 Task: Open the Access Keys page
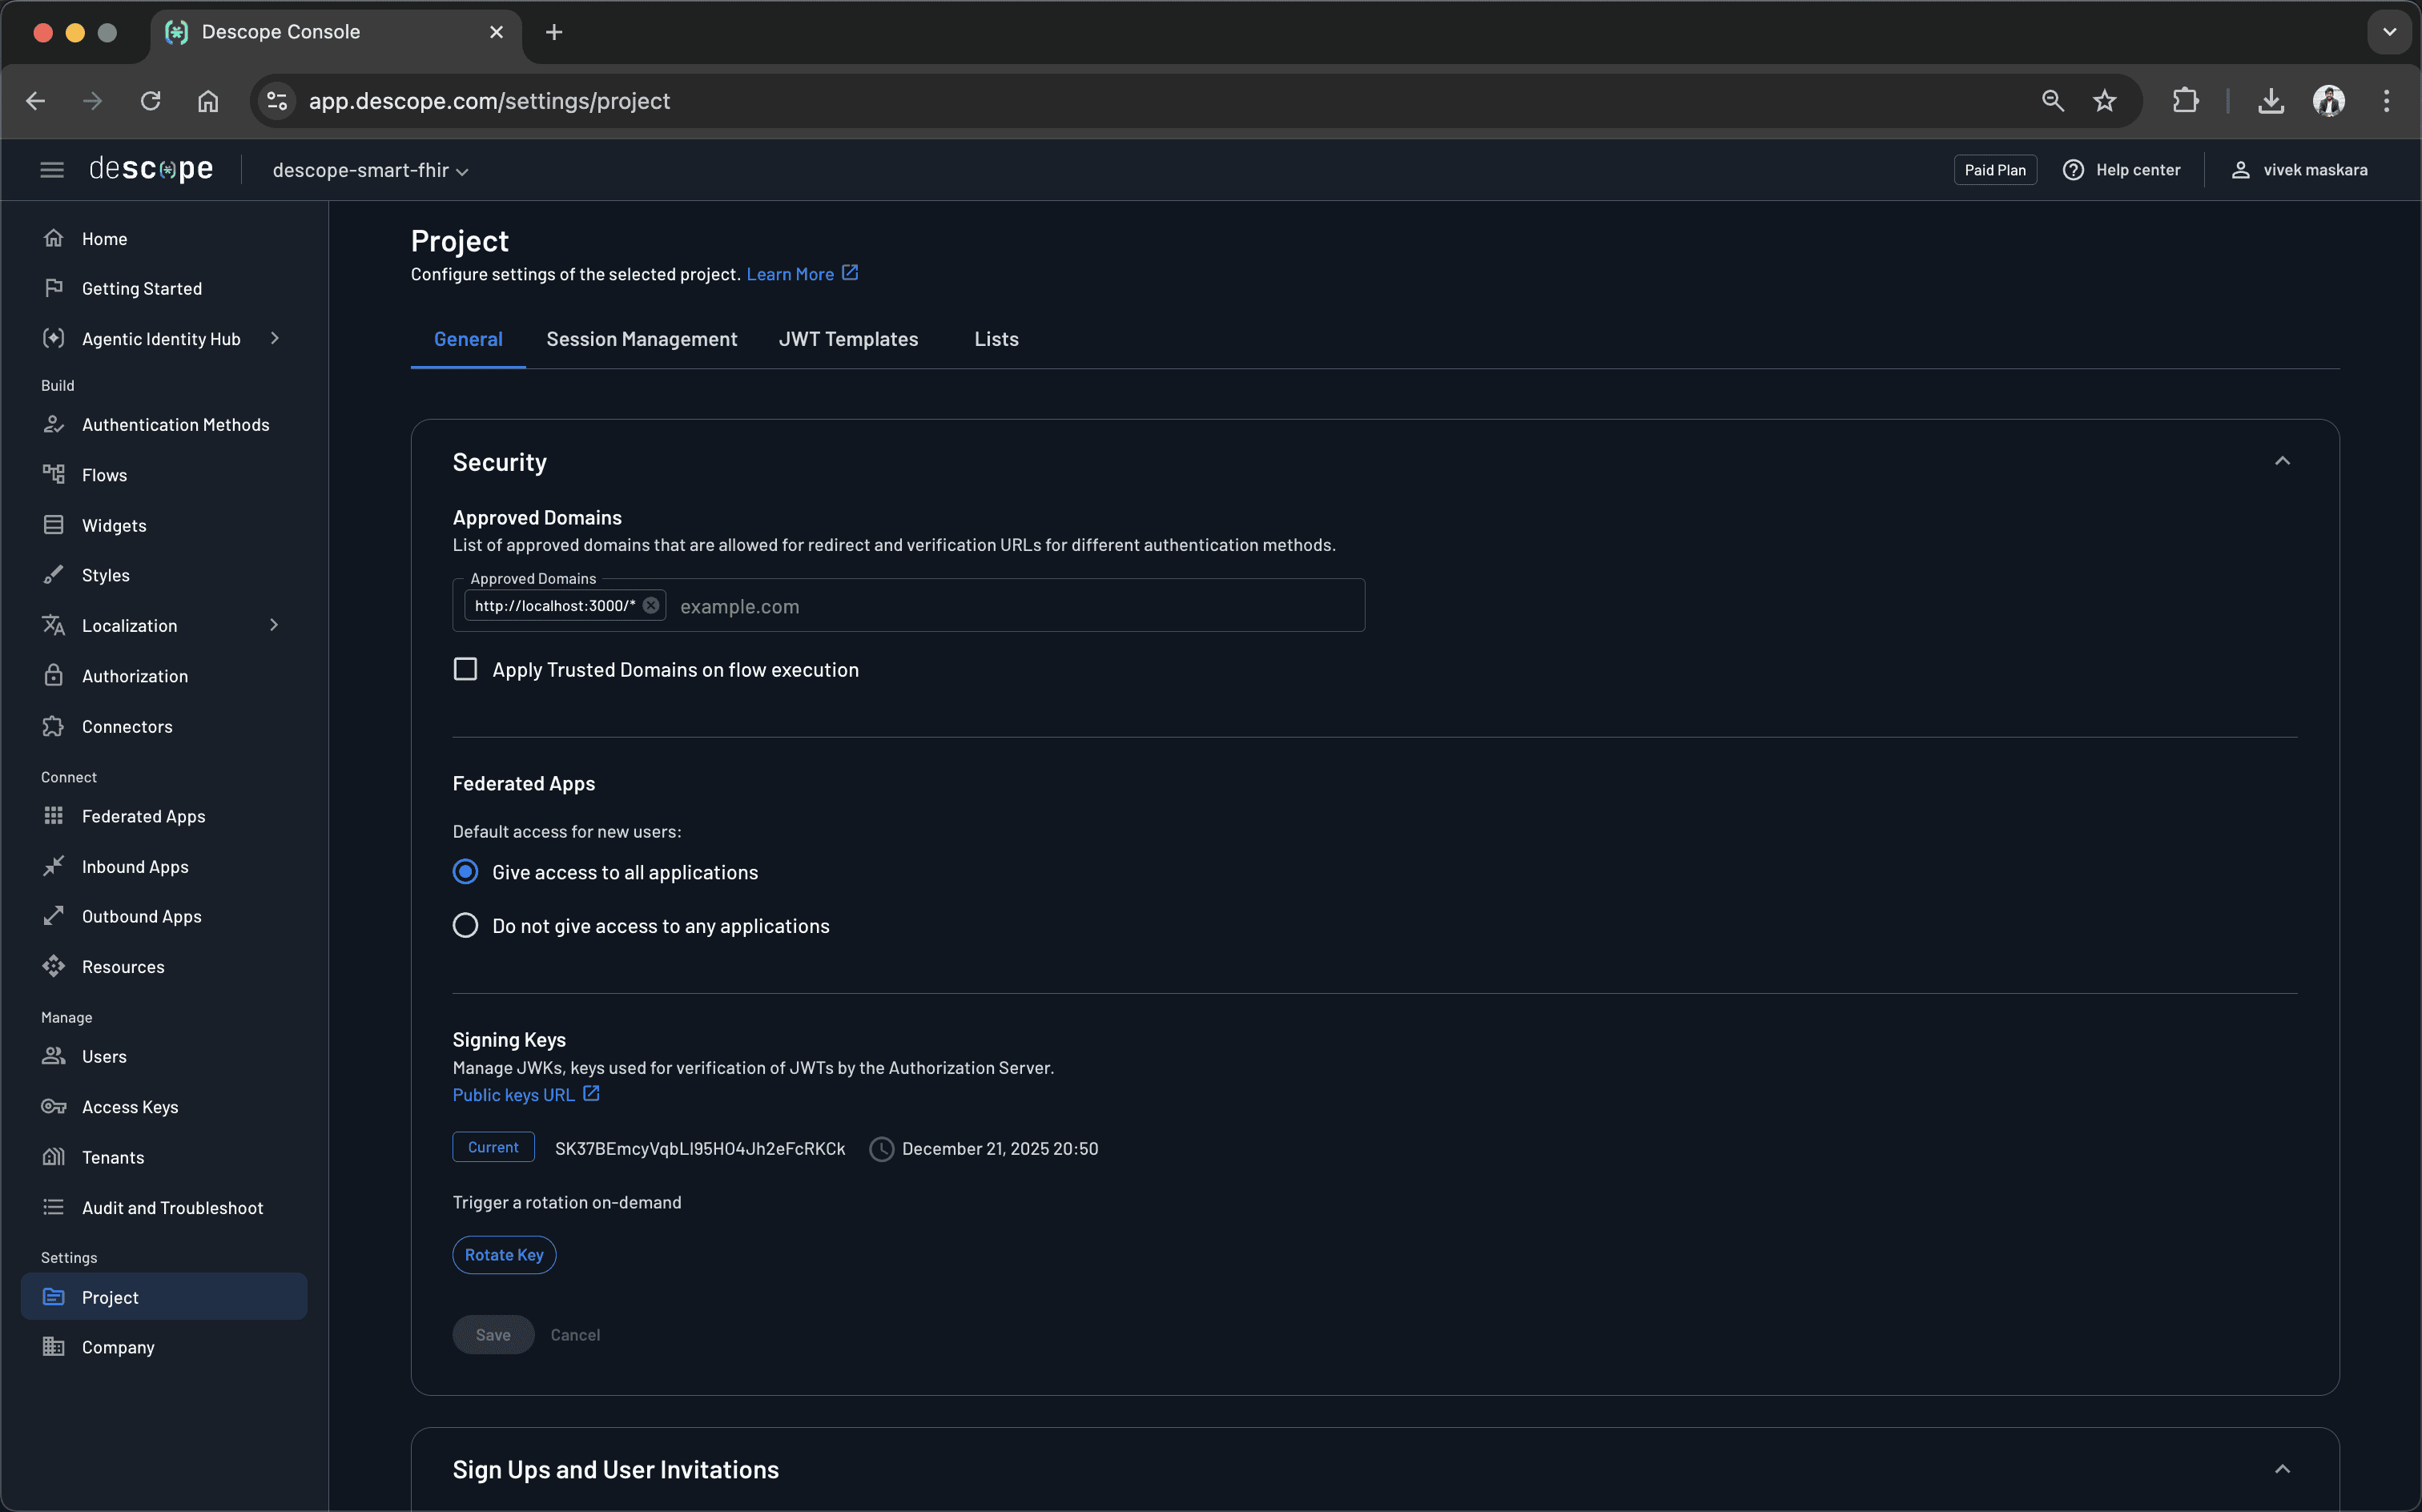coord(130,1106)
